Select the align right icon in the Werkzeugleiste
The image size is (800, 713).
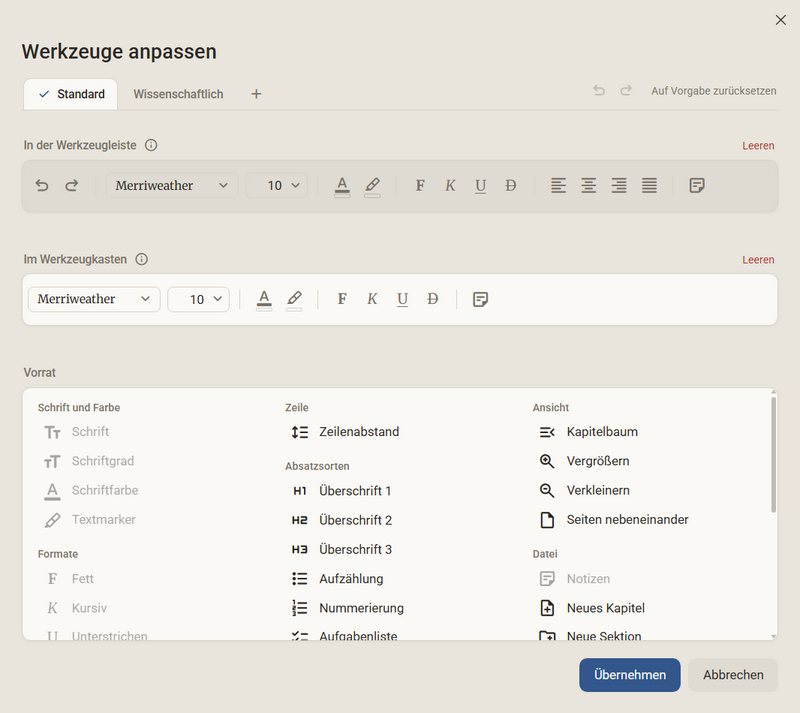click(x=619, y=185)
